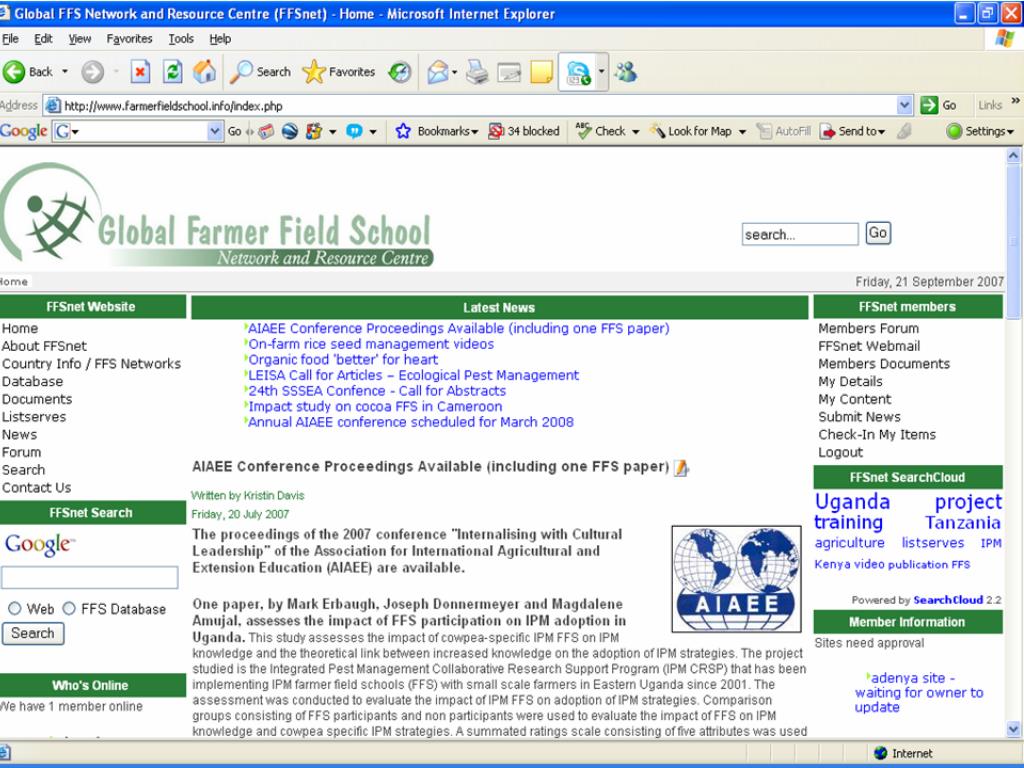Click the ABC Check spelling button

[x=601, y=131]
